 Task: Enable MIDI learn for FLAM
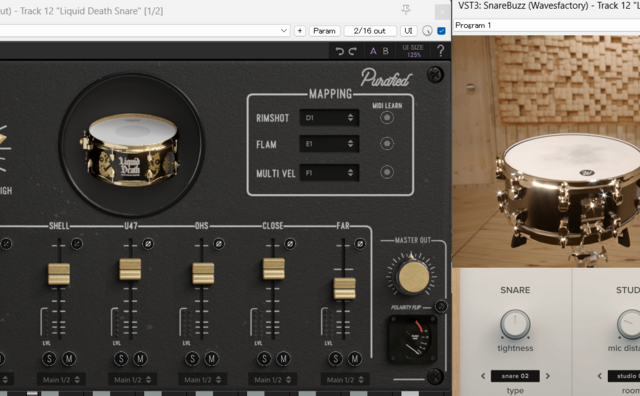pos(387,144)
